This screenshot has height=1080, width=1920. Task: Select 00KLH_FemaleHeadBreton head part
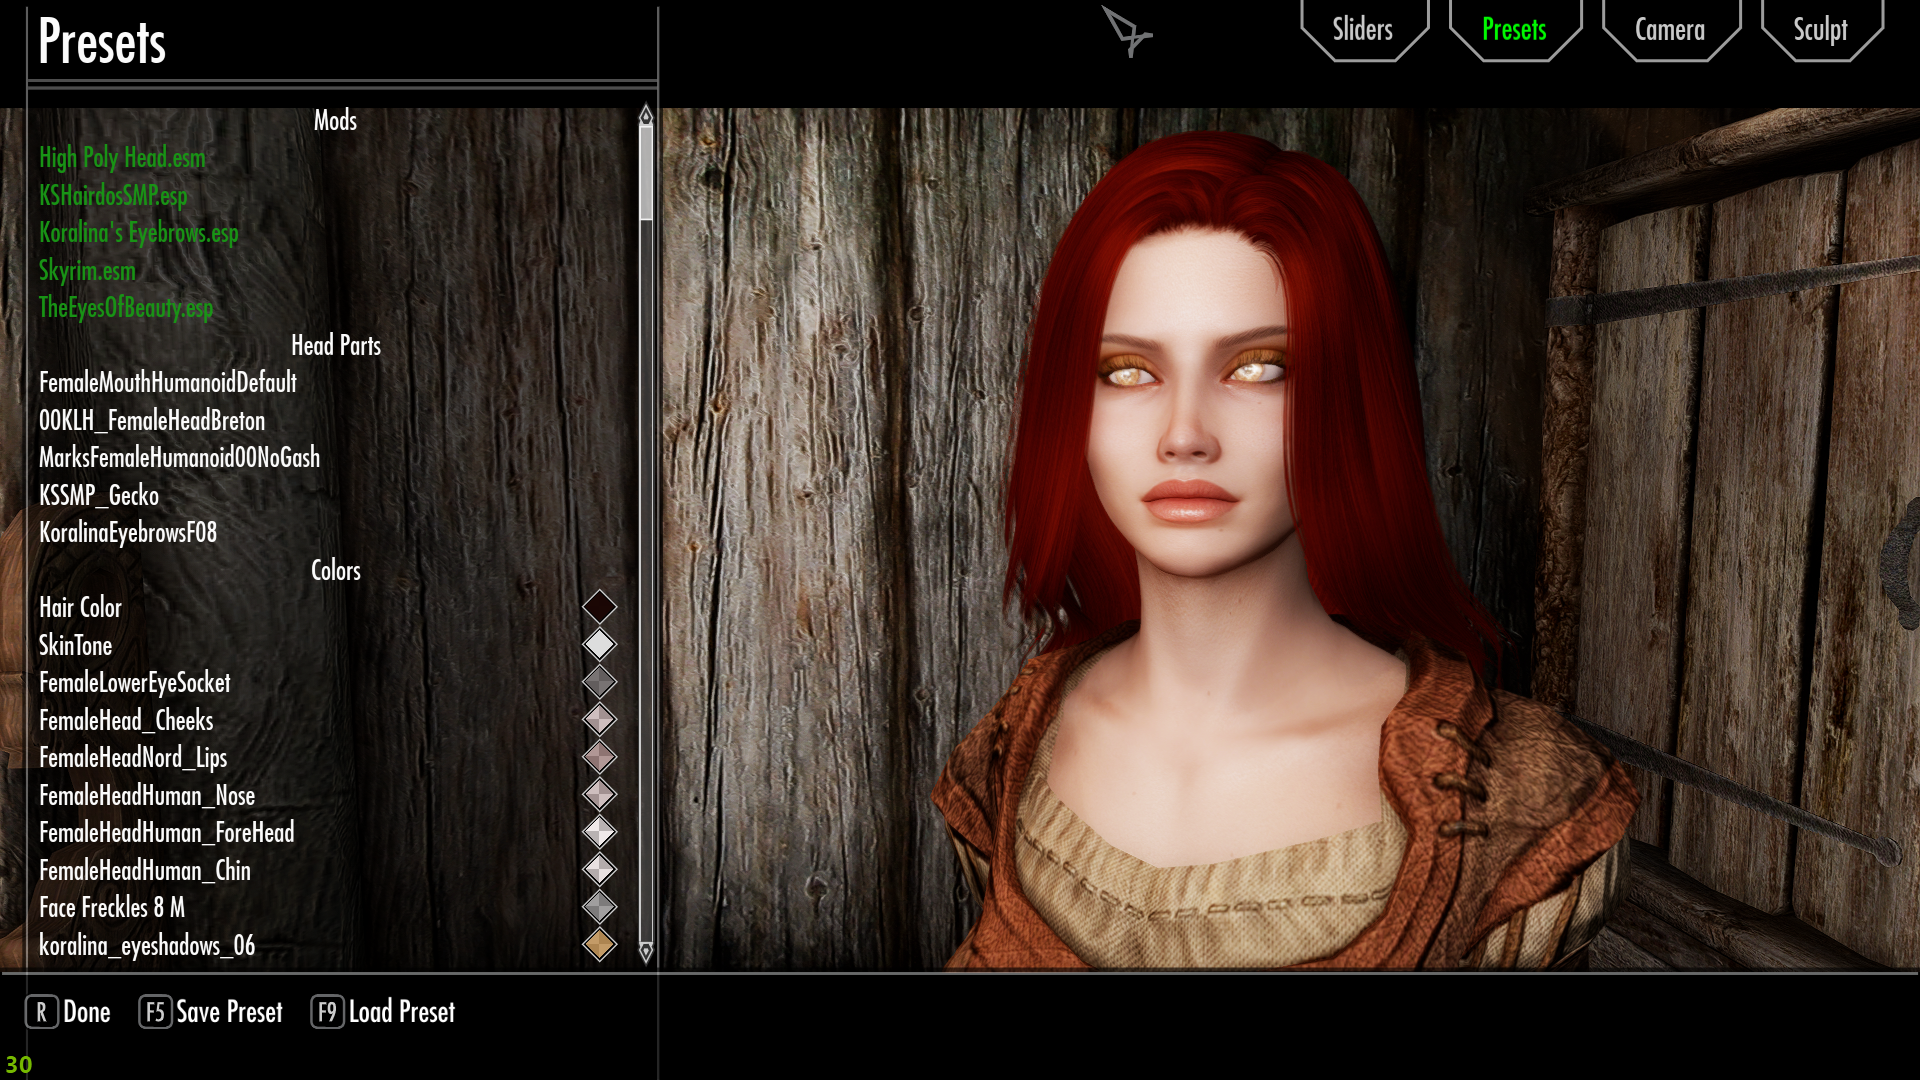click(x=152, y=420)
